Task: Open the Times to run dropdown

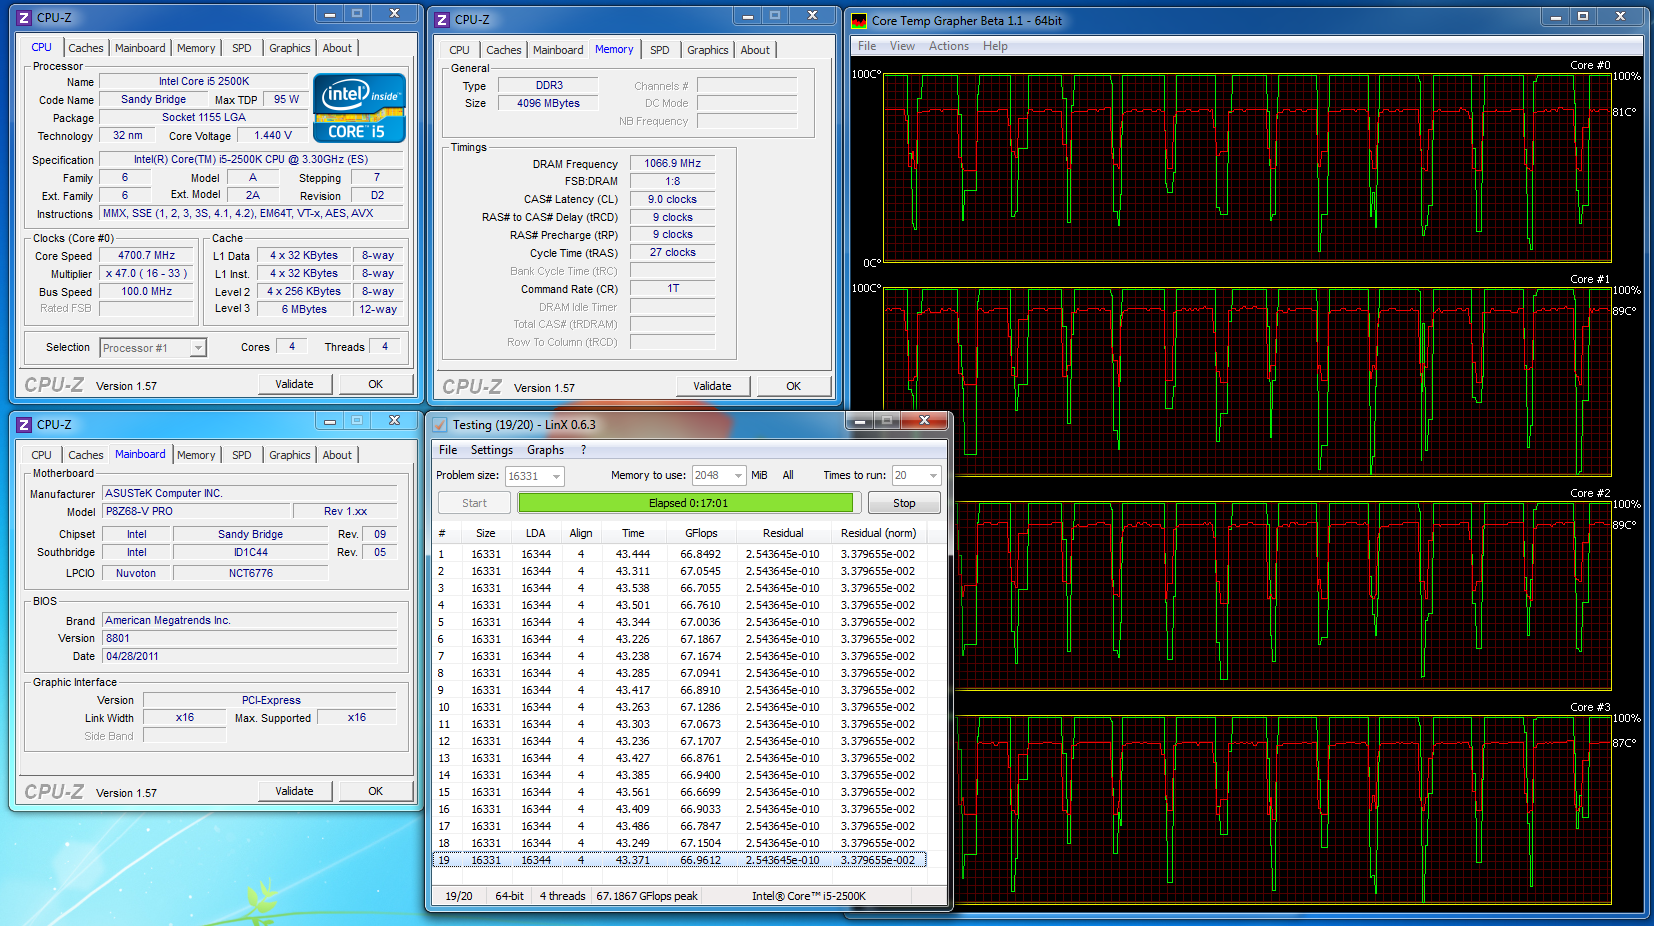Action: click(917, 476)
